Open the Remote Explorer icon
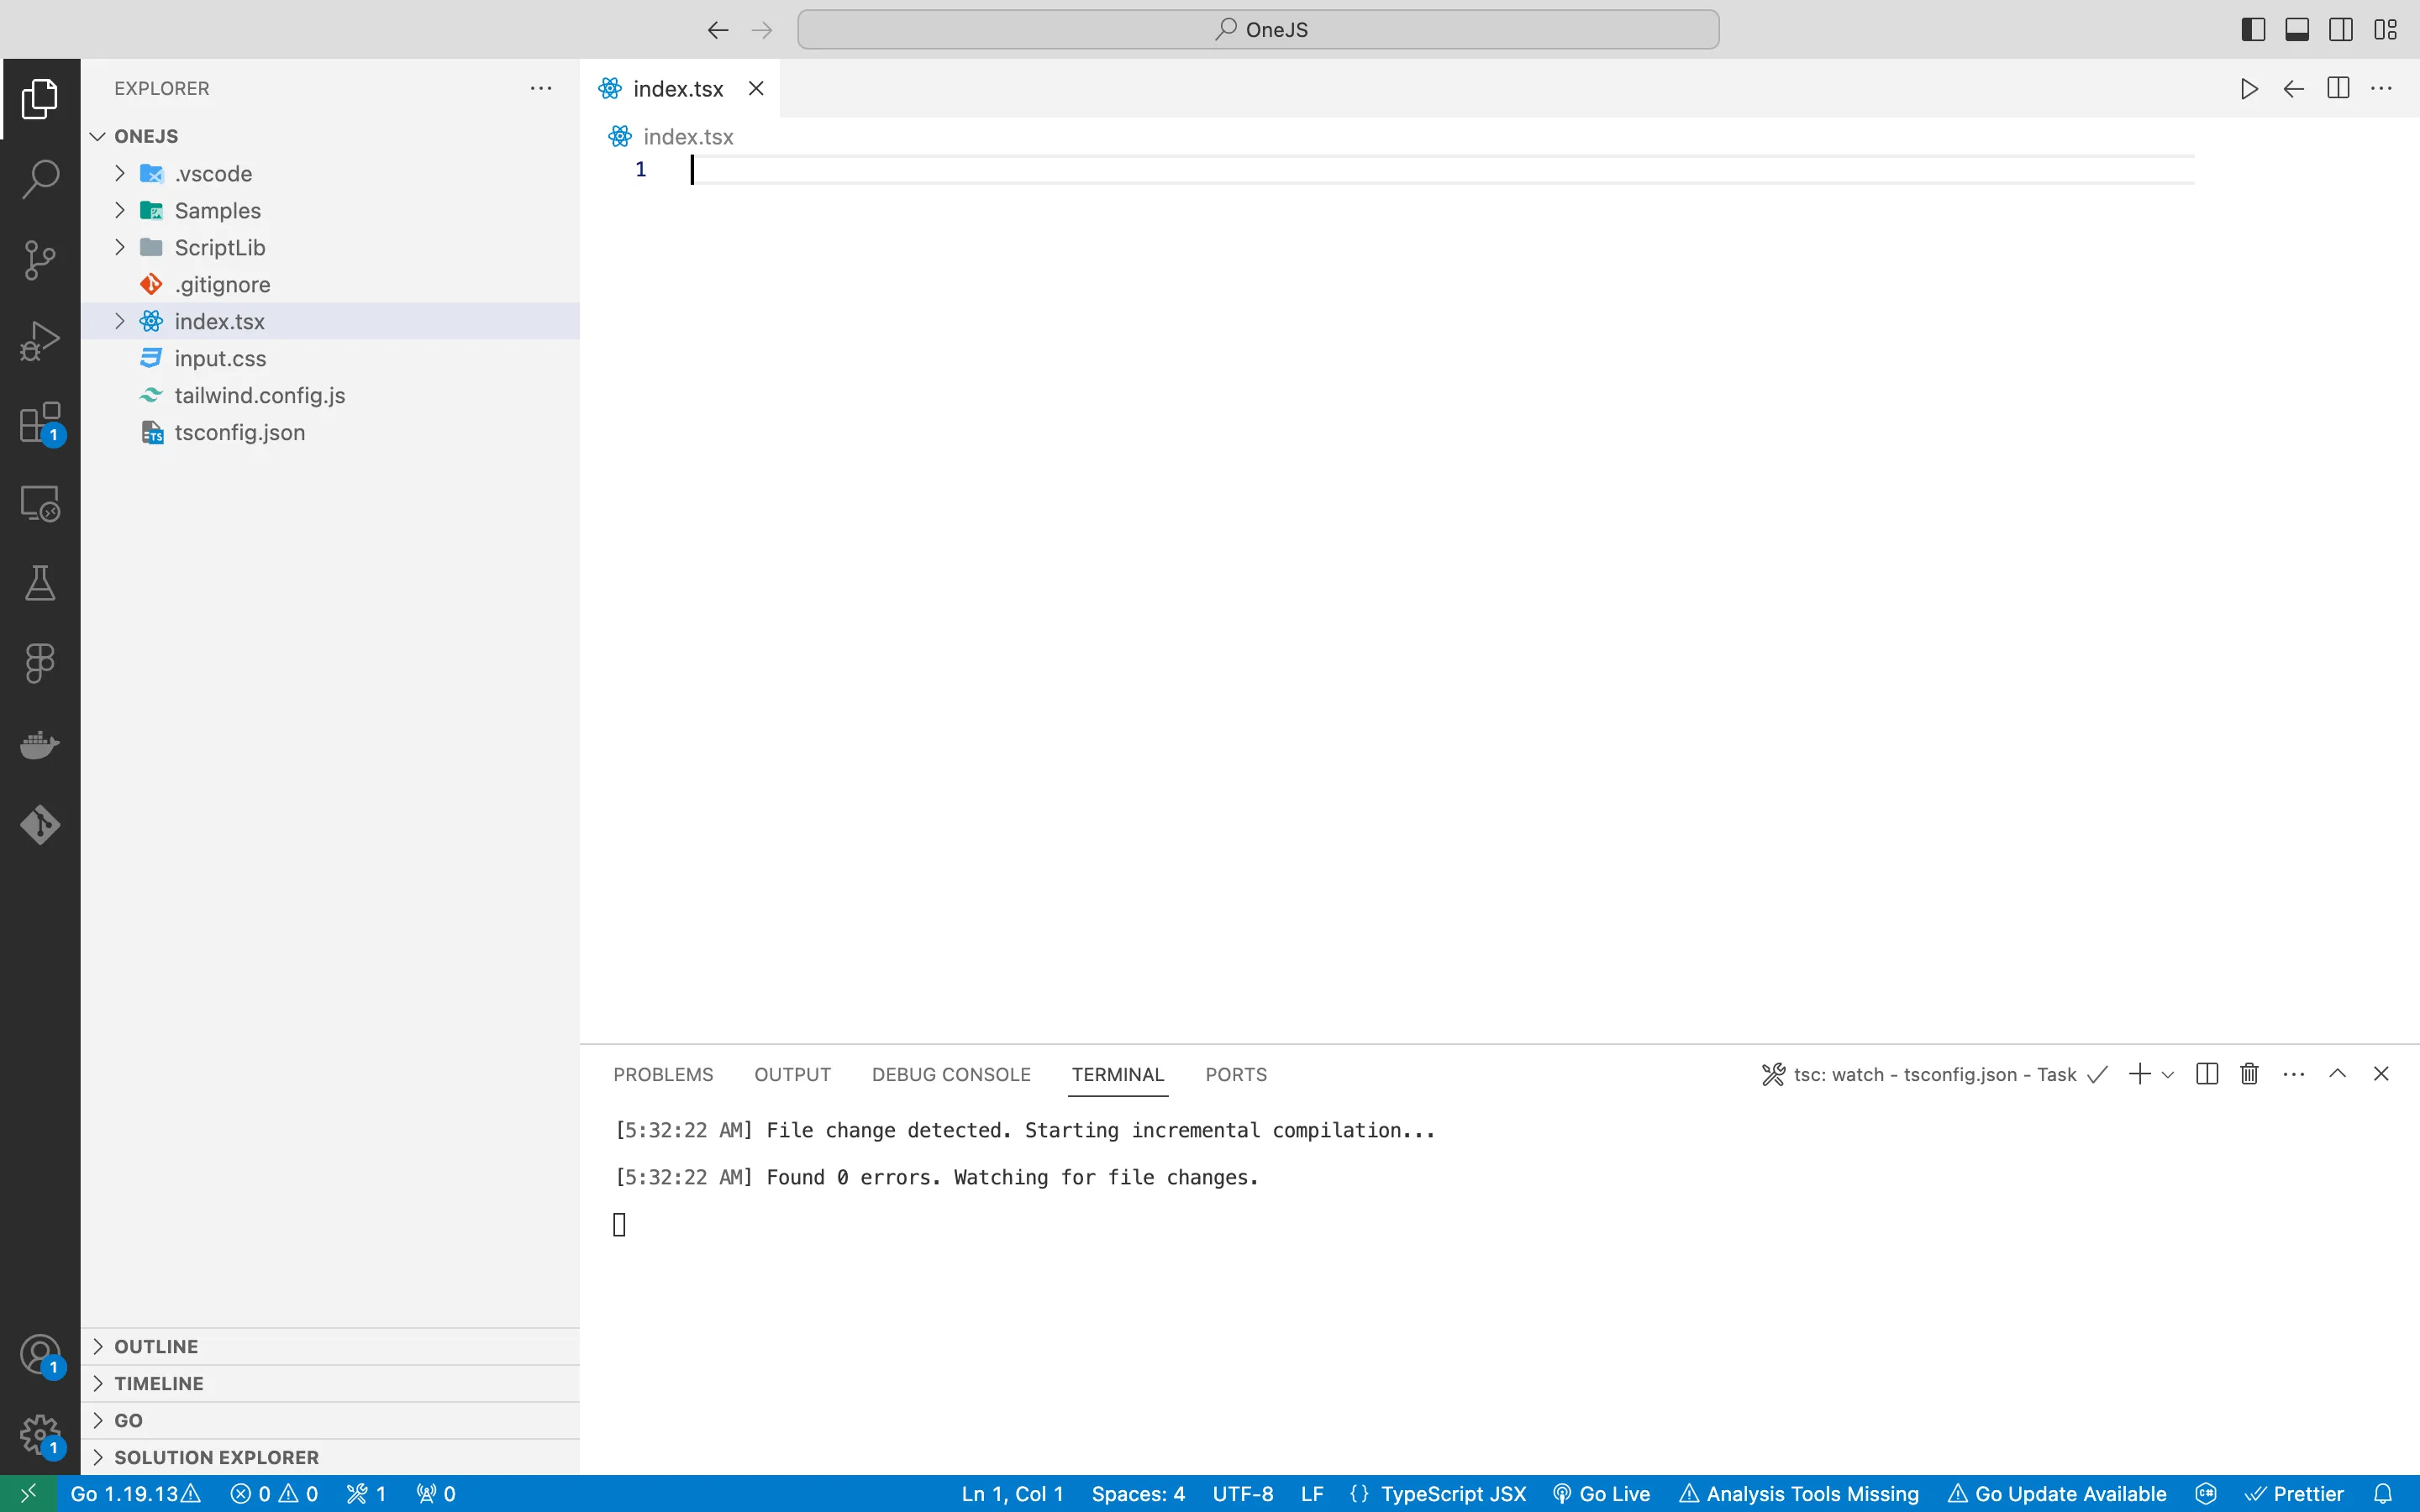The image size is (2420, 1512). click(40, 503)
